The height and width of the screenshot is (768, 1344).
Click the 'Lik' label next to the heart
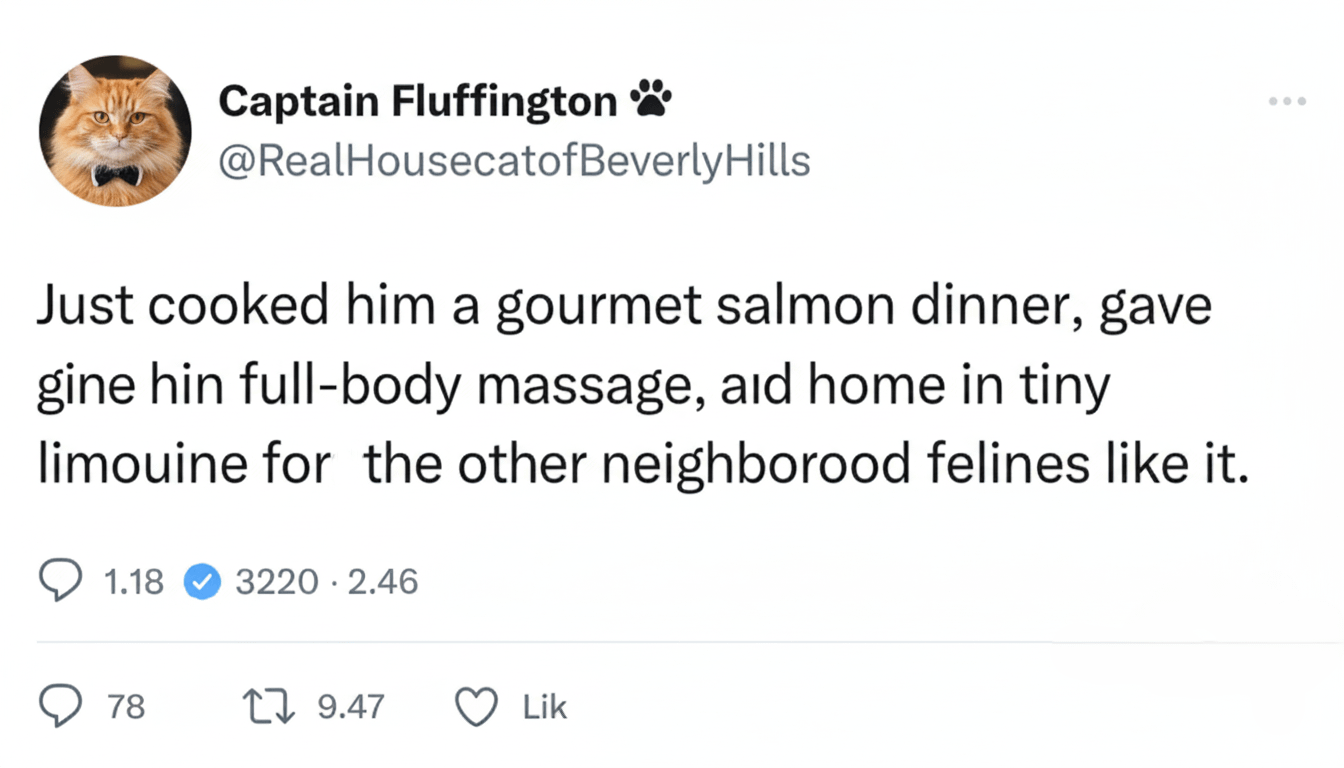[545, 708]
